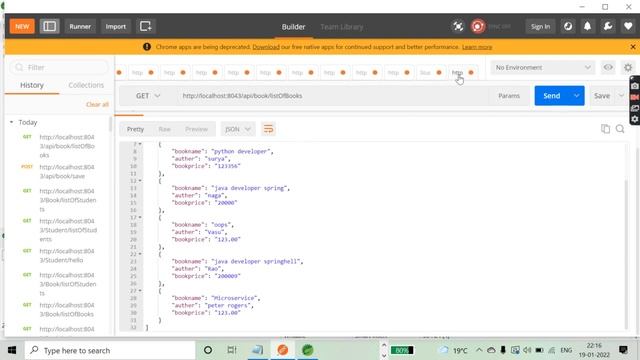The image size is (640, 360).
Task: Click the Learn more link
Action: (x=477, y=47)
